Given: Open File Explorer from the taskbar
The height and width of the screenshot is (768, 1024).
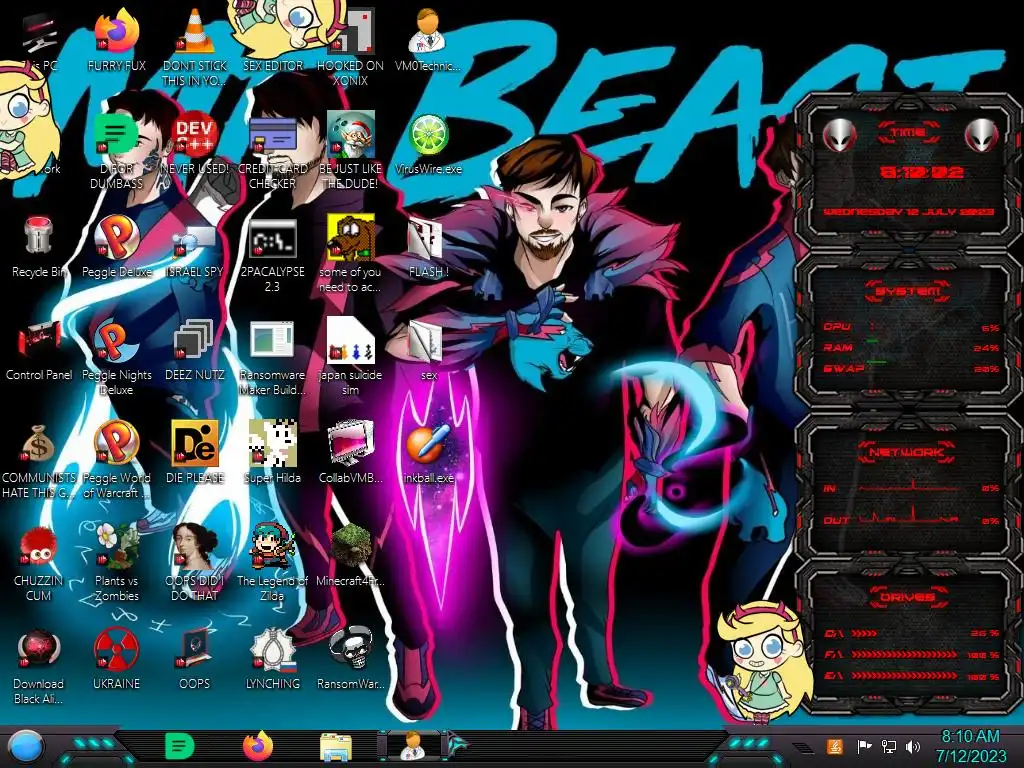Looking at the screenshot, I should point(336,747).
